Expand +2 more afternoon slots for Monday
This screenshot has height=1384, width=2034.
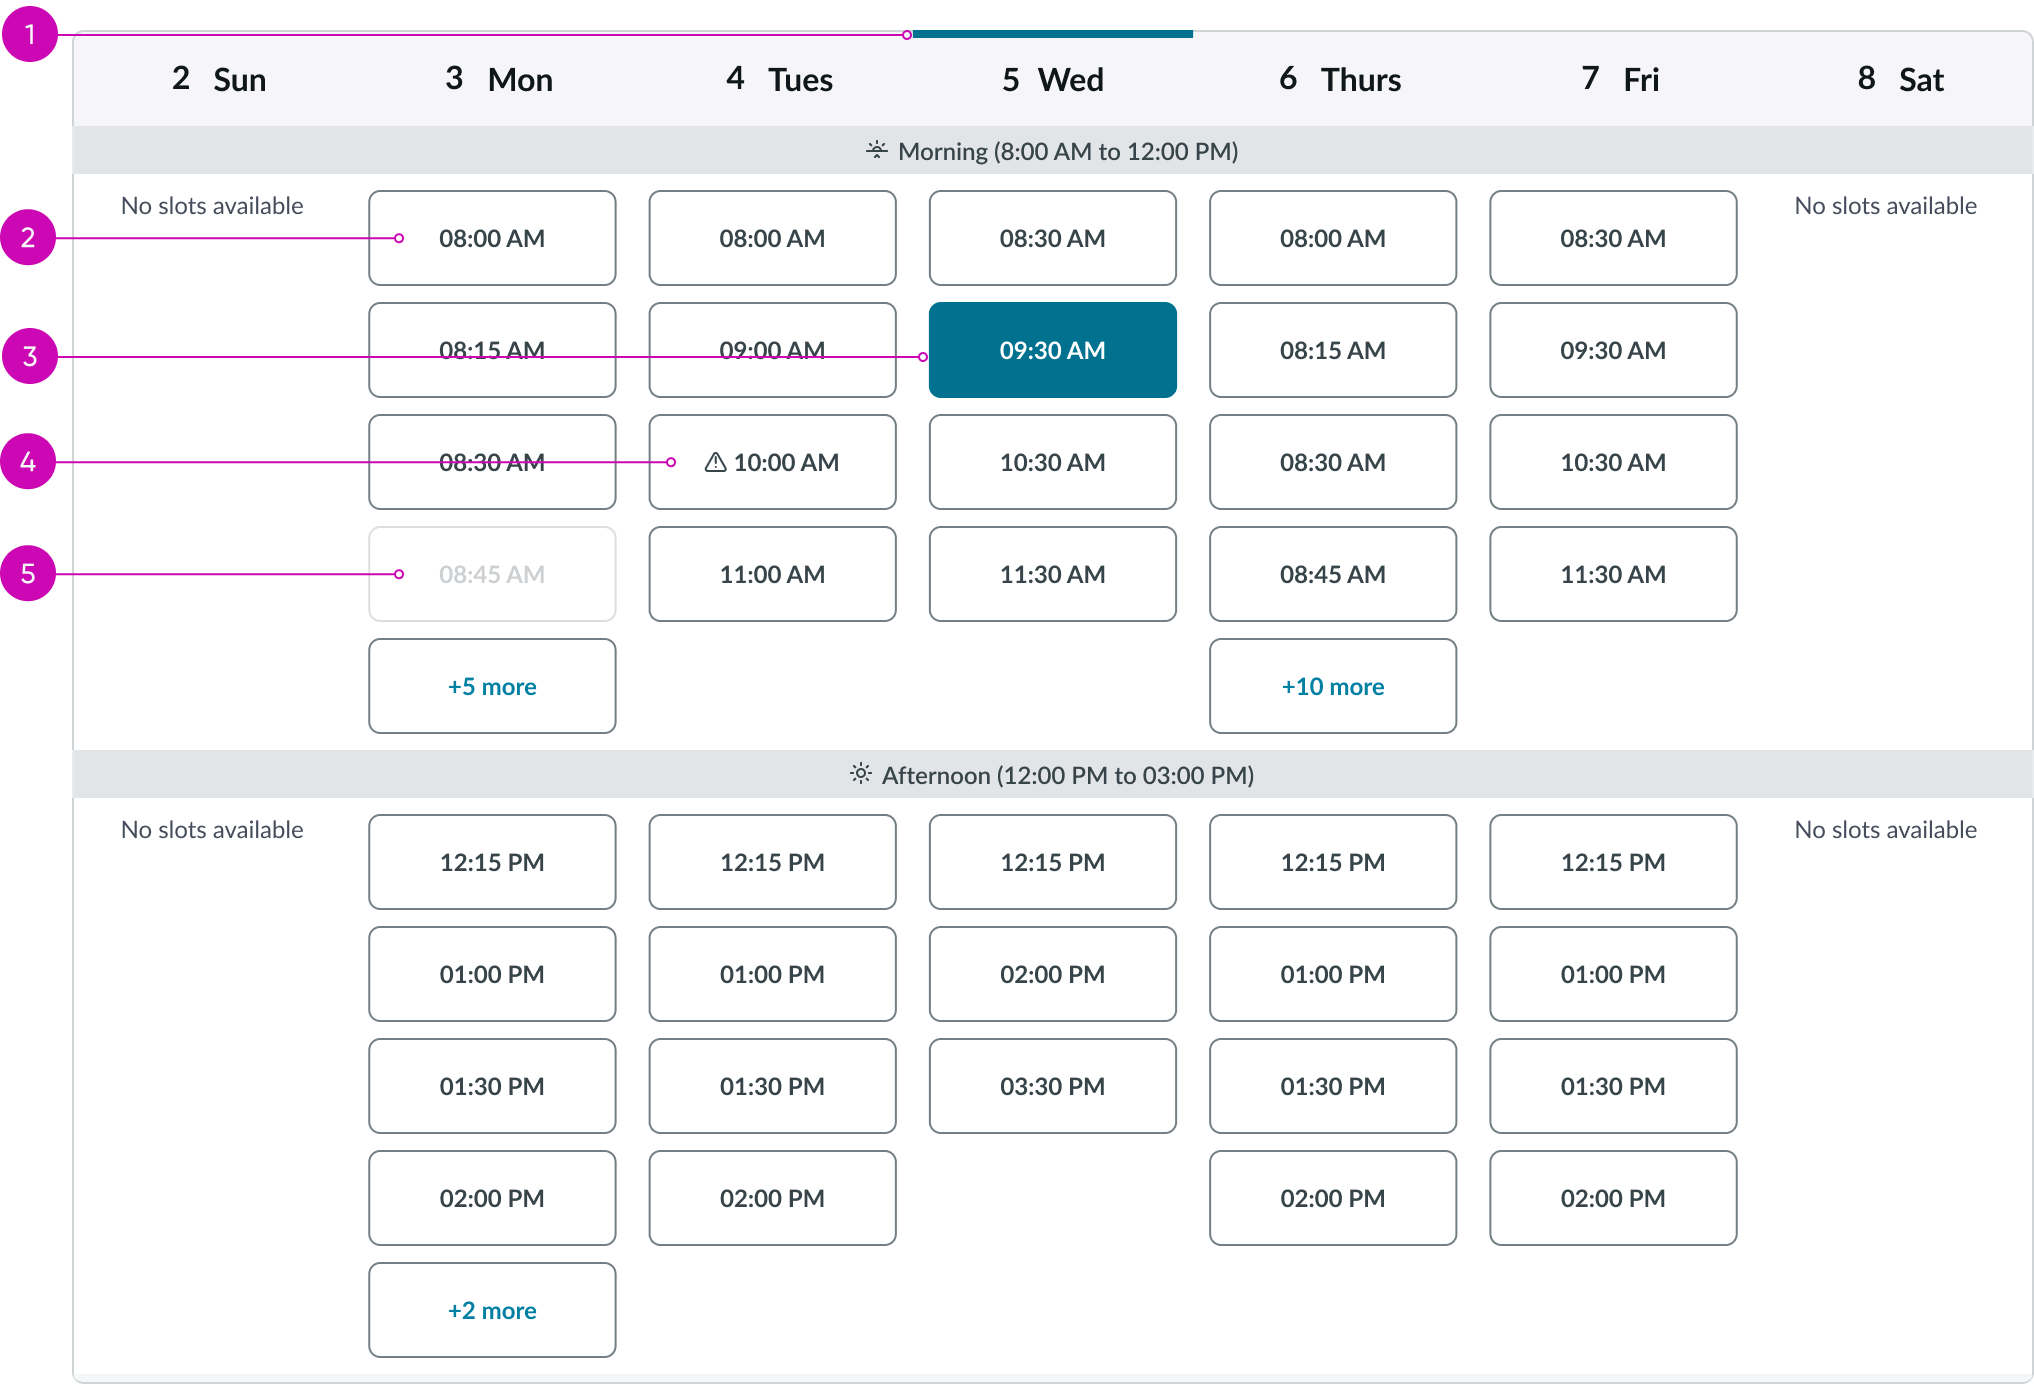[x=492, y=1310]
